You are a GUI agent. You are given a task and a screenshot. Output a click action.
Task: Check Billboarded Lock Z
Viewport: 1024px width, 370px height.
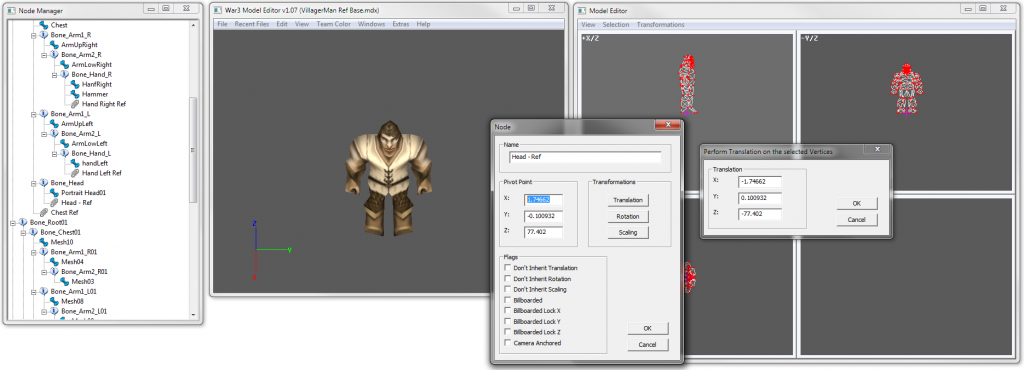(507, 332)
